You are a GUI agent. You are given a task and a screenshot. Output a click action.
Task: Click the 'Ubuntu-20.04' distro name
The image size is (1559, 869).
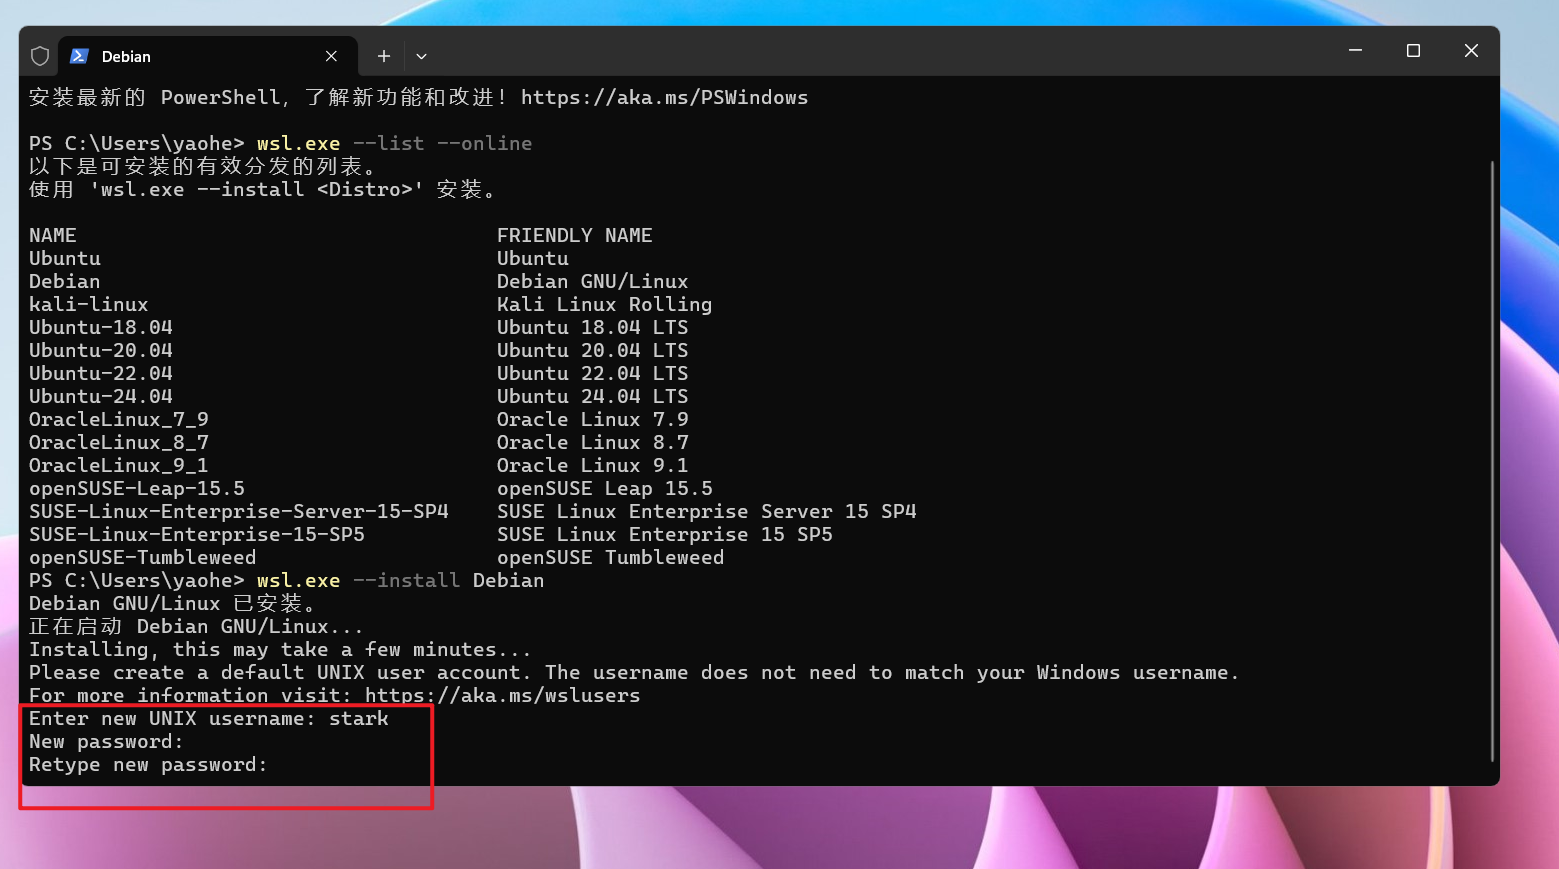(100, 350)
